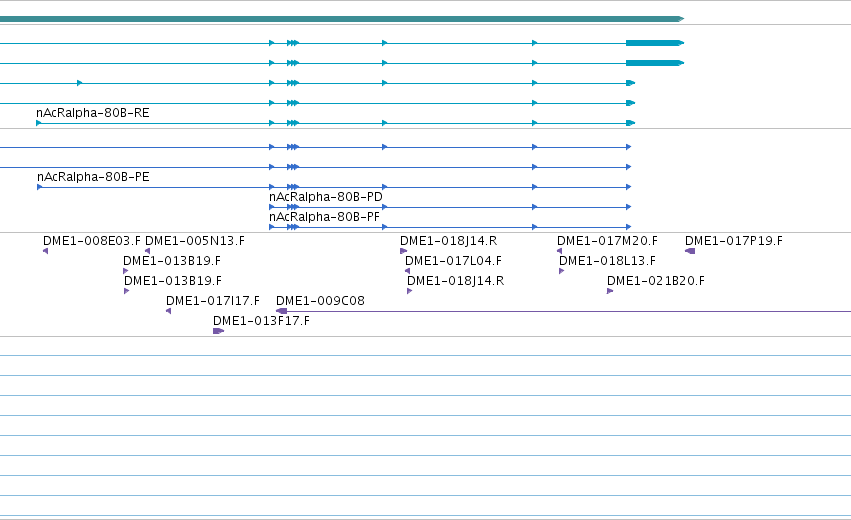Click the small purple arrow under DME1-008E03.F

tap(46, 251)
